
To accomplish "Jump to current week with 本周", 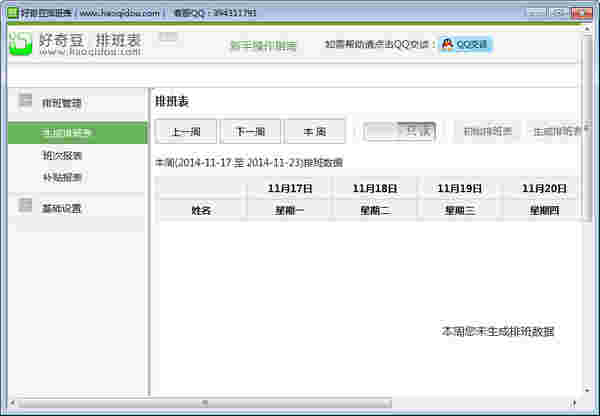I will tap(315, 132).
